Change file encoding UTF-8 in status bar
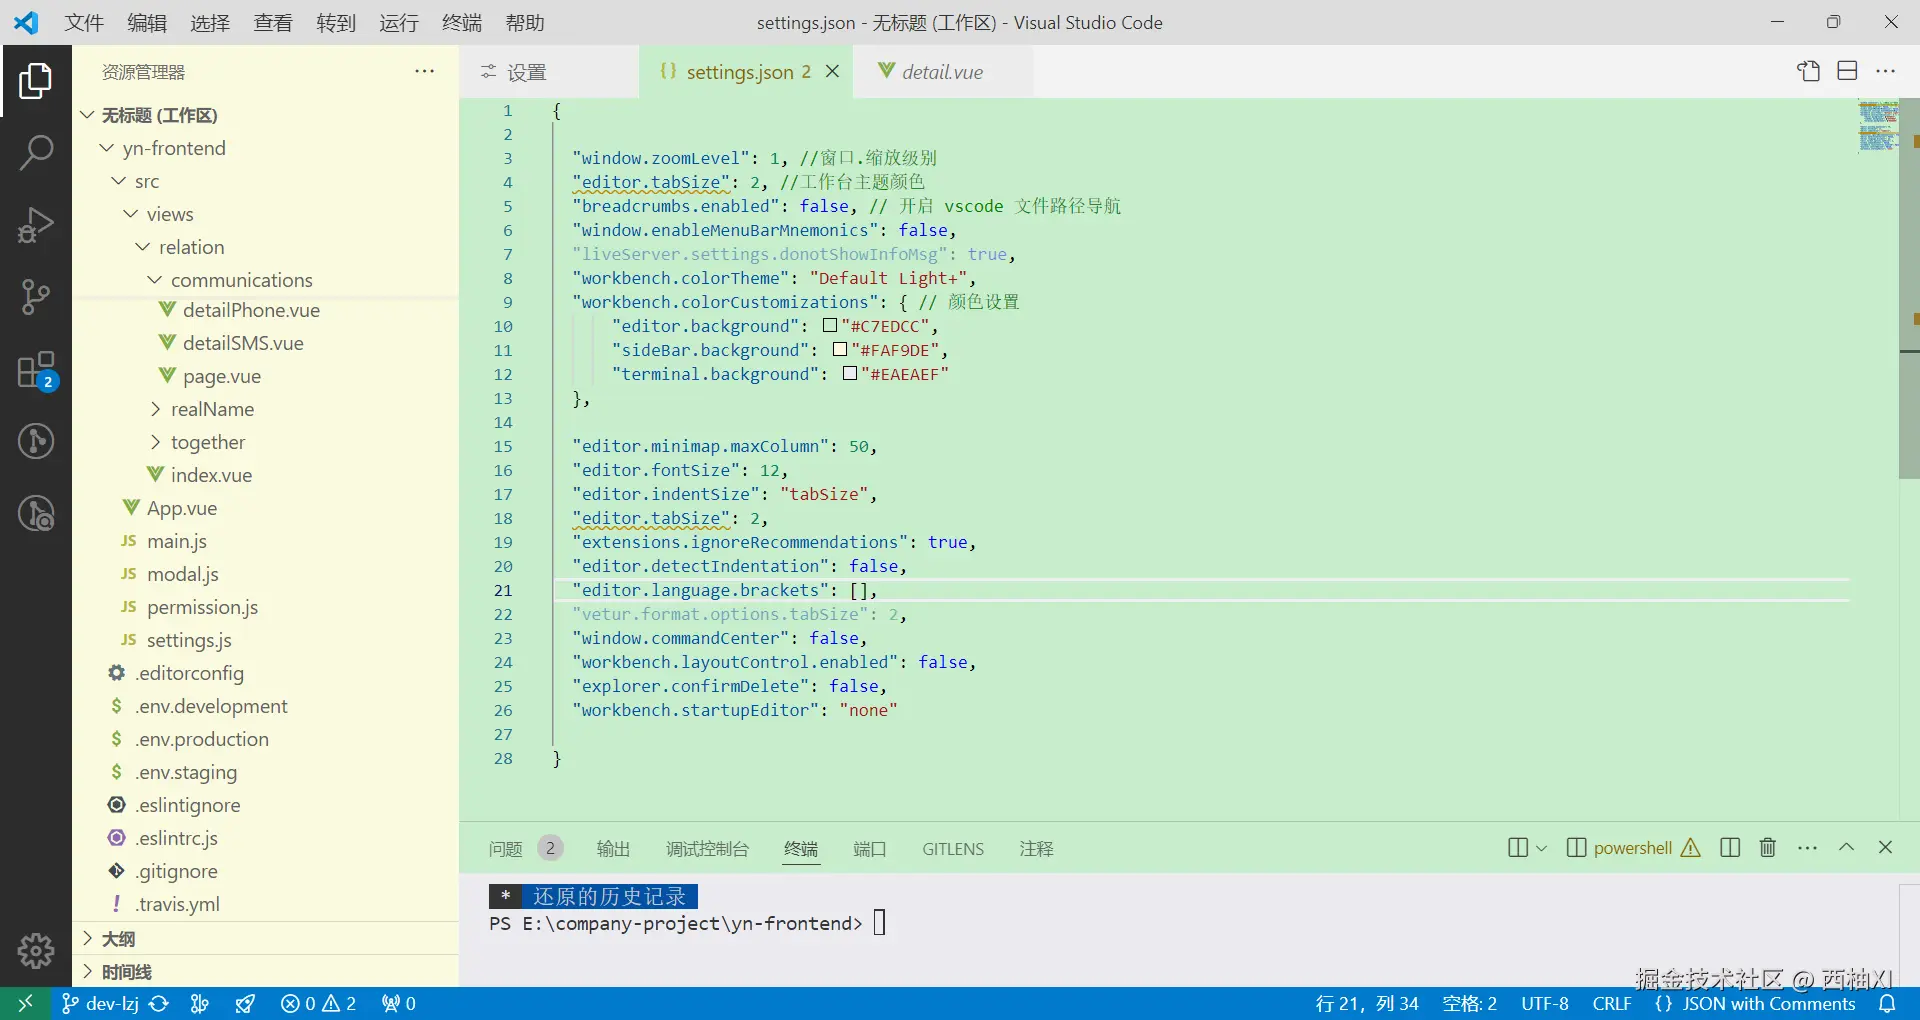This screenshot has width=1920, height=1020. point(1545,1003)
